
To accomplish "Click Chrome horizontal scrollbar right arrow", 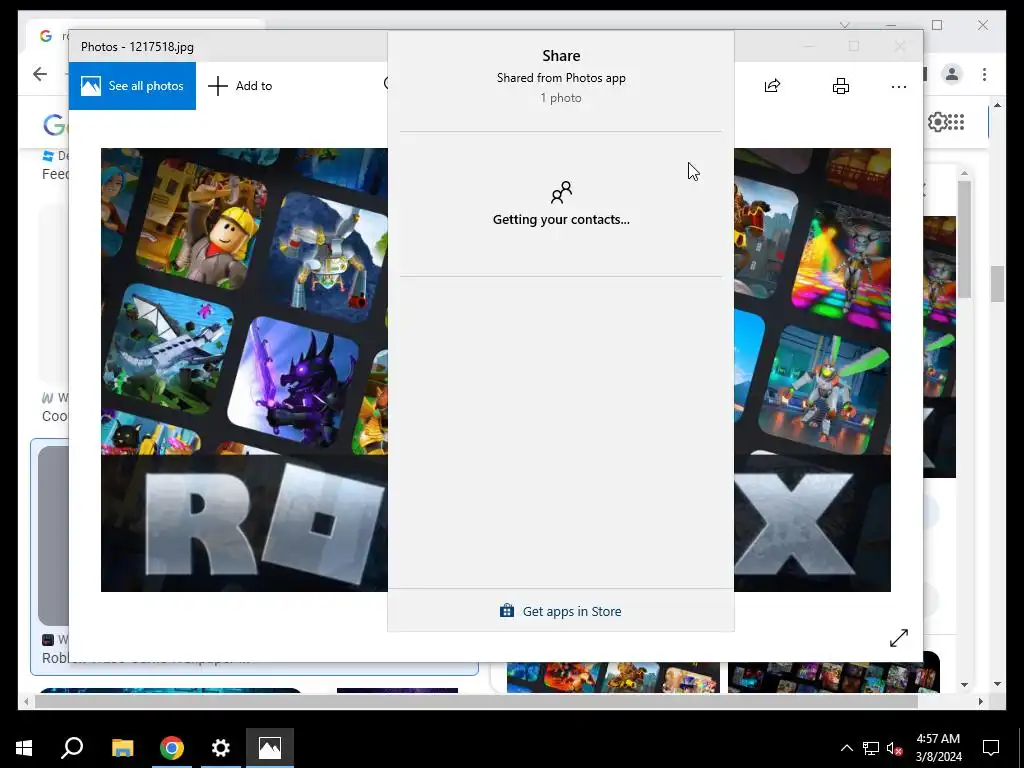I will coord(981,701).
